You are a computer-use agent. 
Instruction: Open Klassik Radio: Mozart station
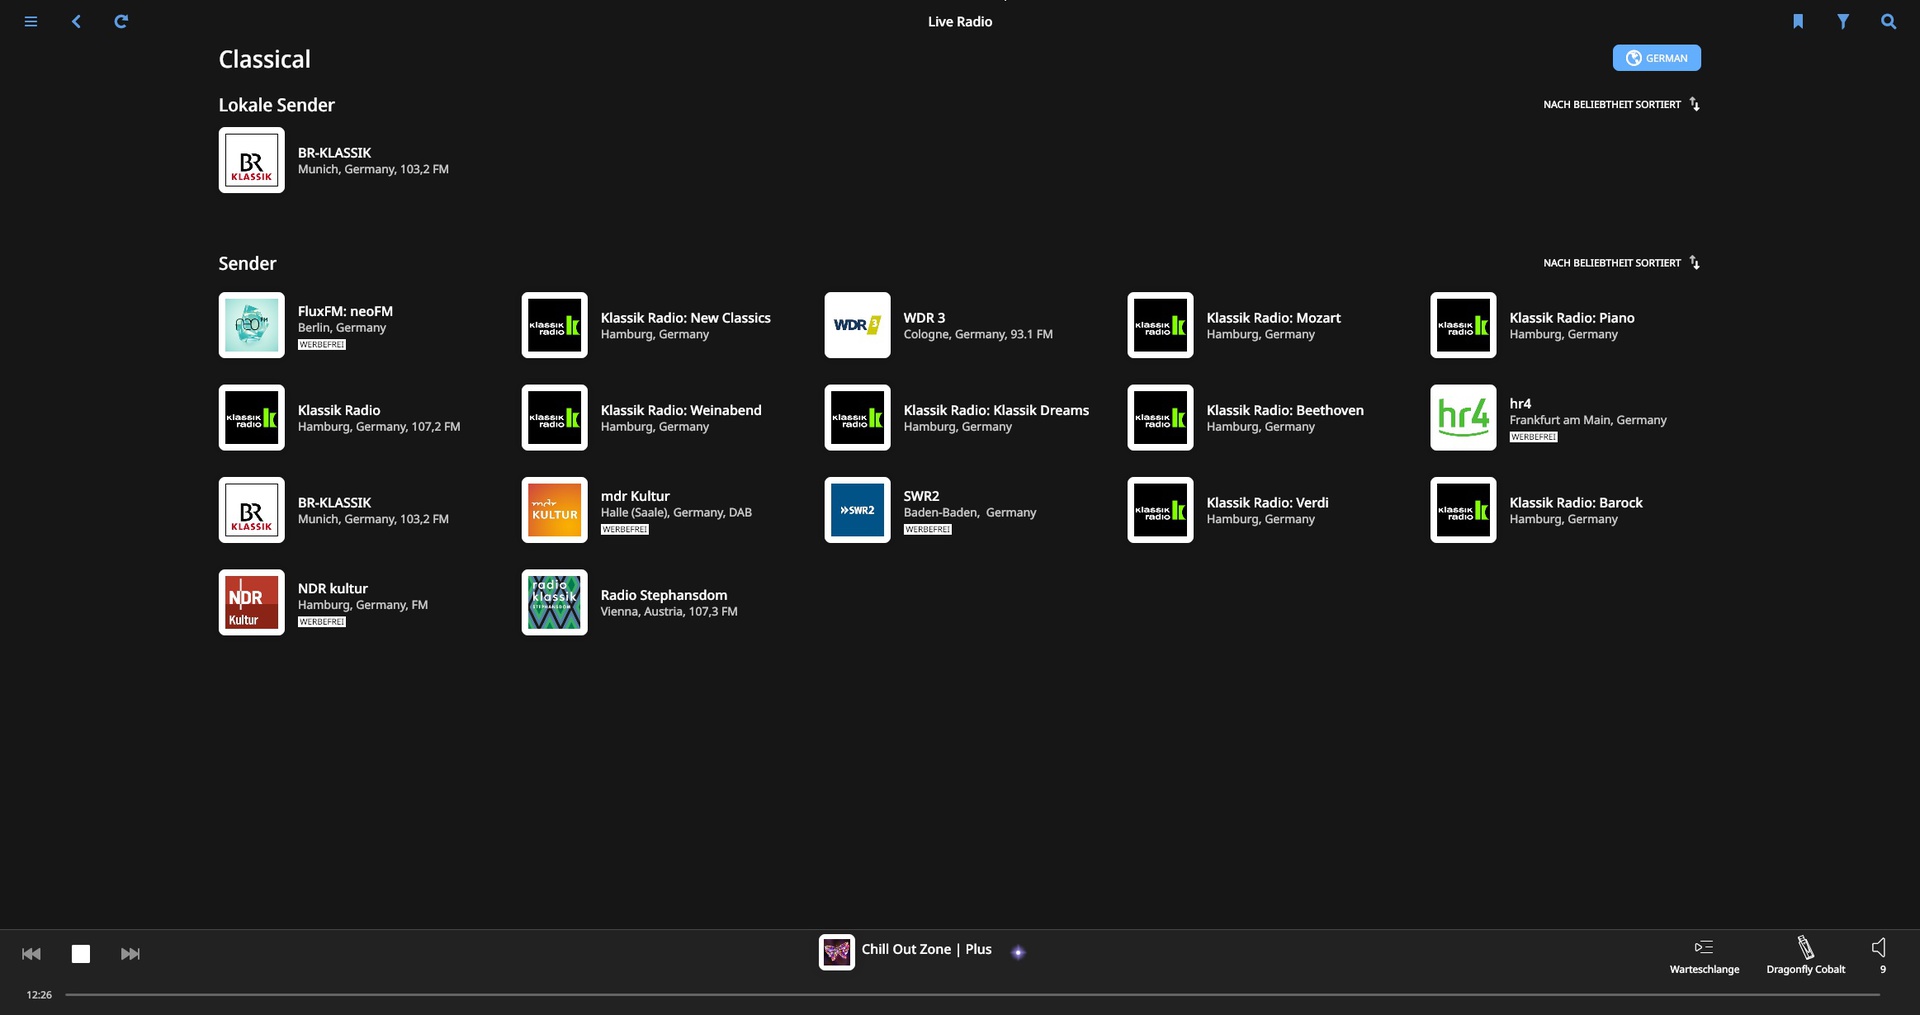[x=1272, y=318]
